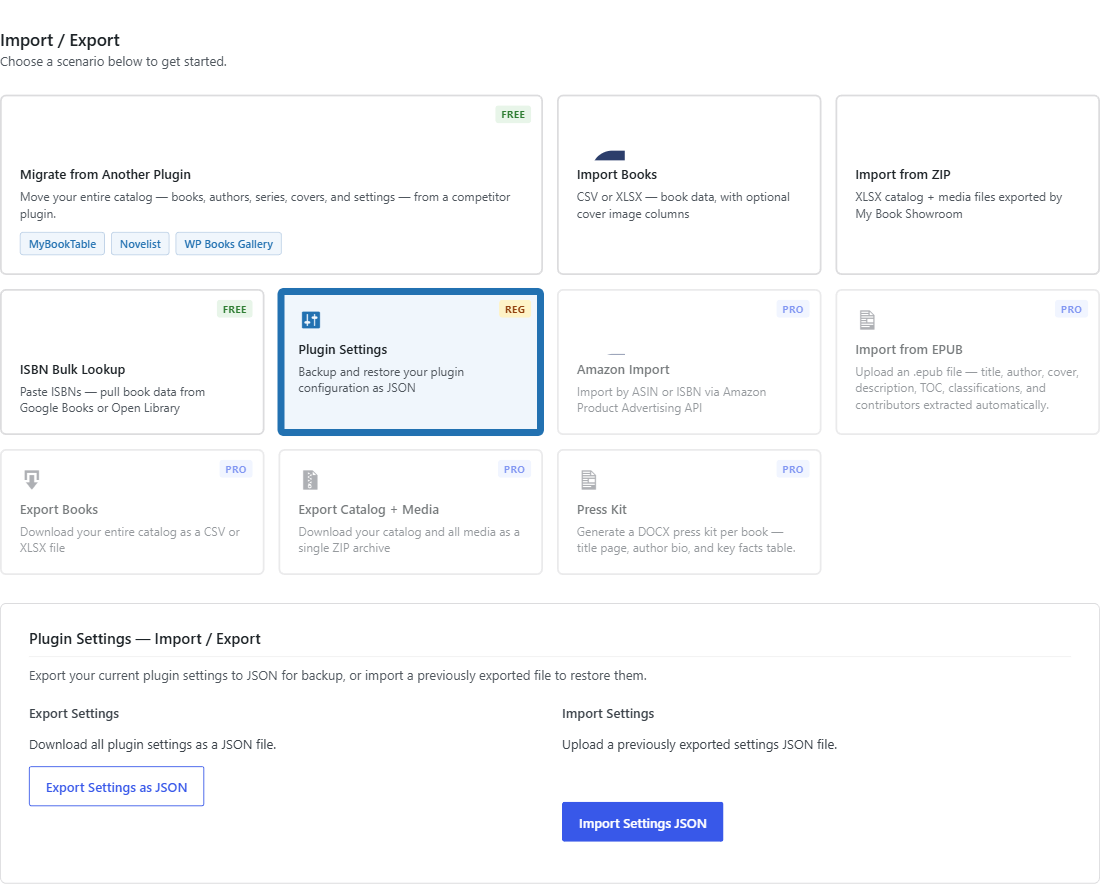This screenshot has width=1100, height=884.
Task: Open the Migrate from Another Plugin card
Action: (x=271, y=185)
